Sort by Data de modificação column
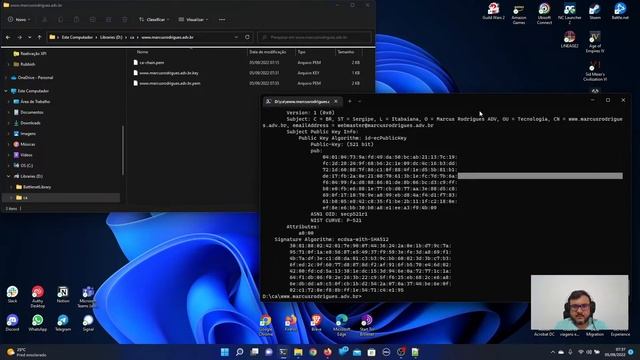Viewport: 640px width, 360px height. 268,52
